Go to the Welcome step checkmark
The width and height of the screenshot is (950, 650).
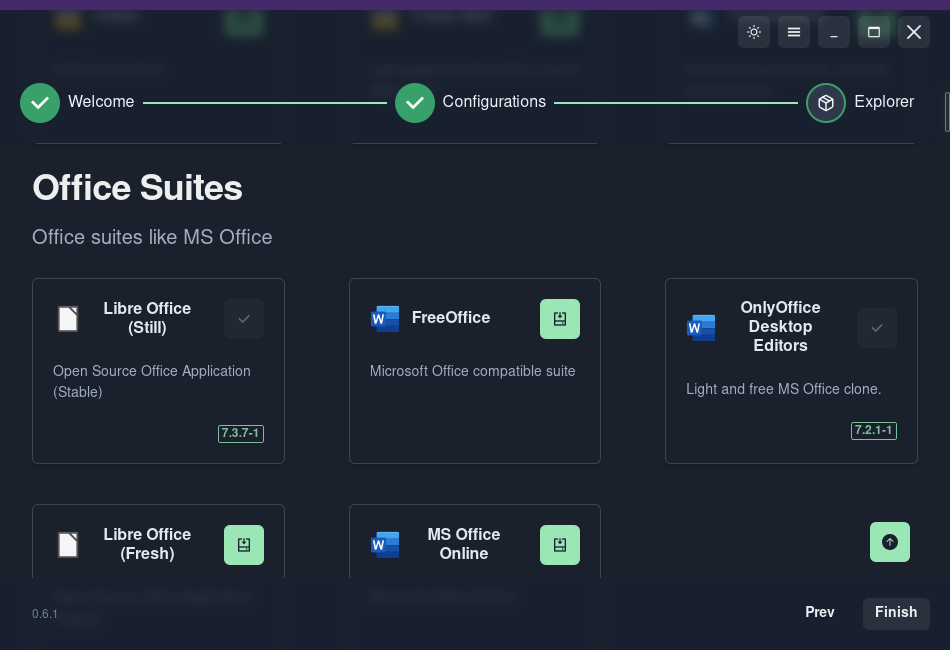click(x=40, y=103)
